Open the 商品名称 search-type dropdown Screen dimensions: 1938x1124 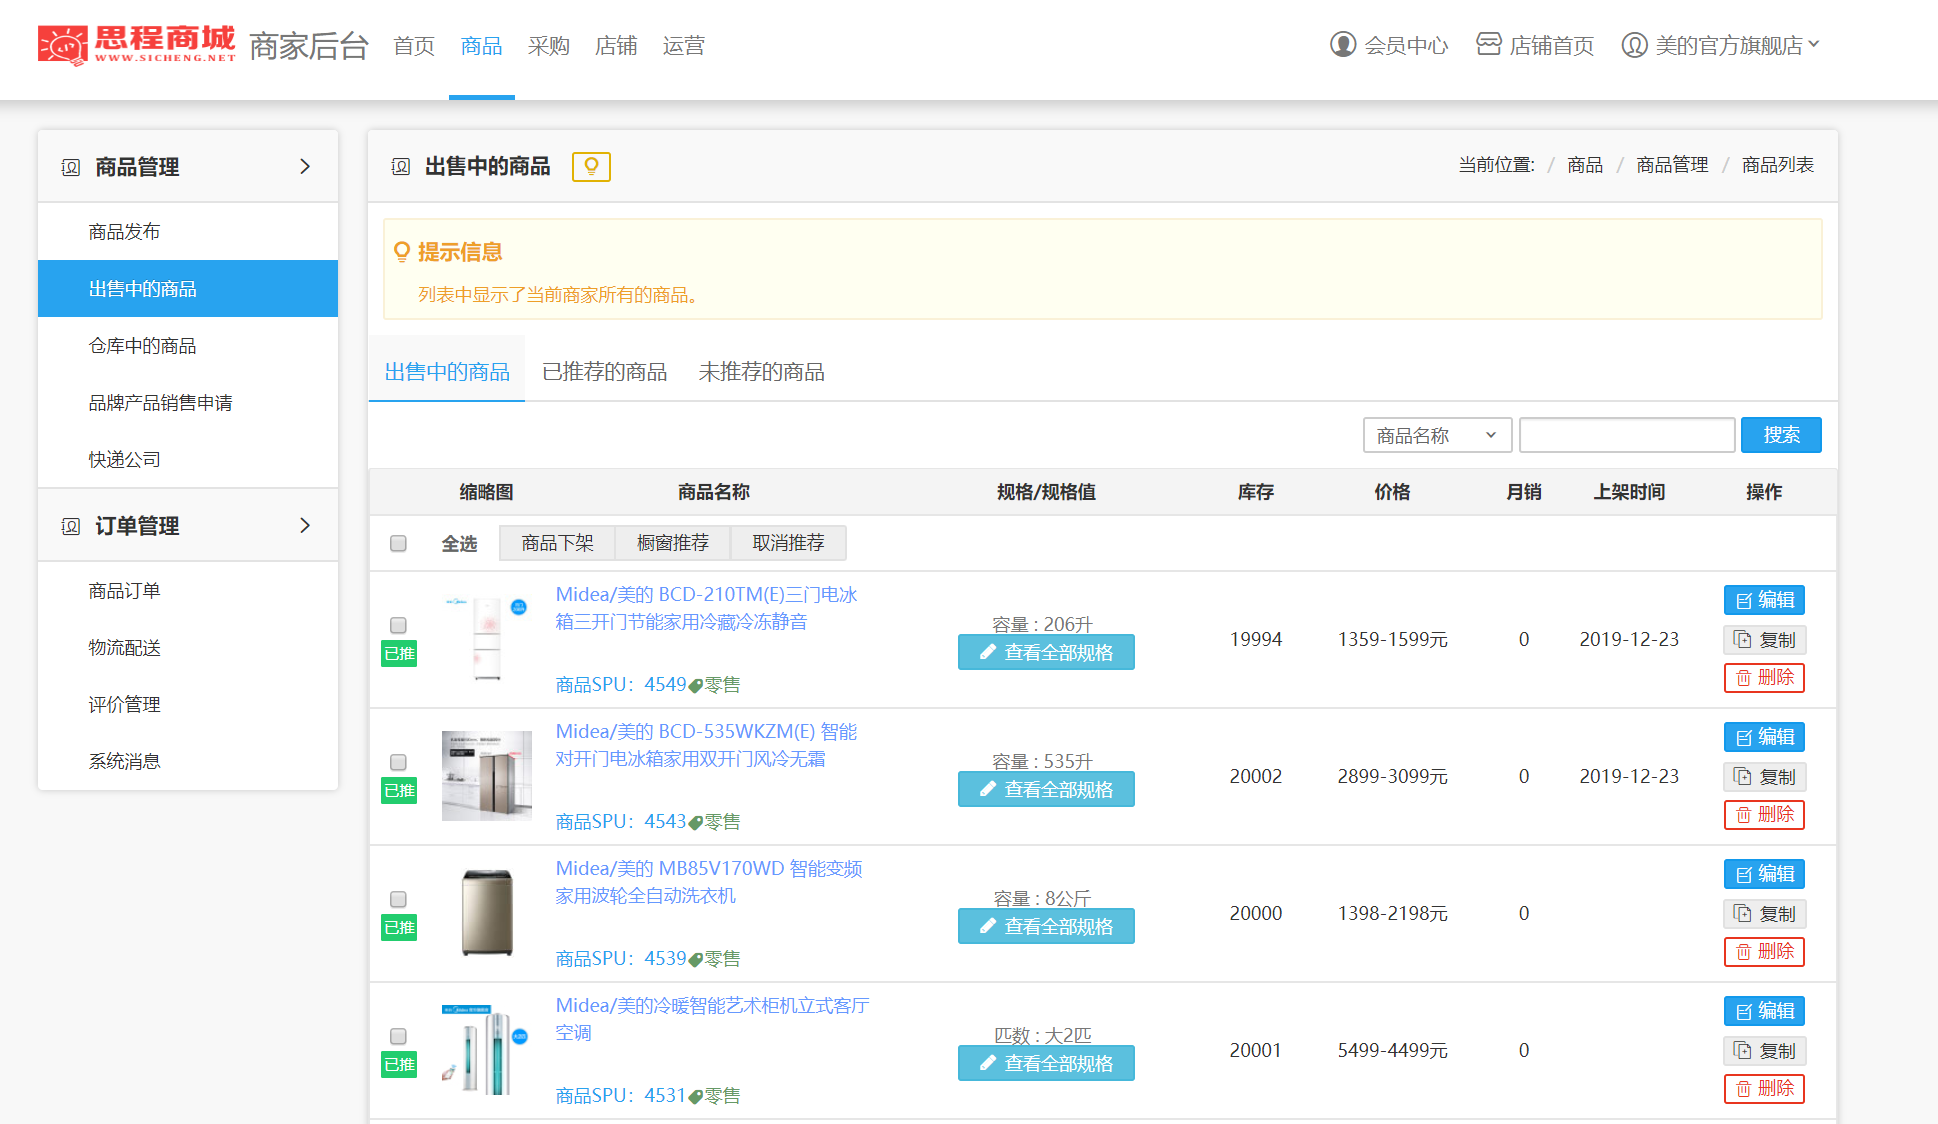(1437, 435)
